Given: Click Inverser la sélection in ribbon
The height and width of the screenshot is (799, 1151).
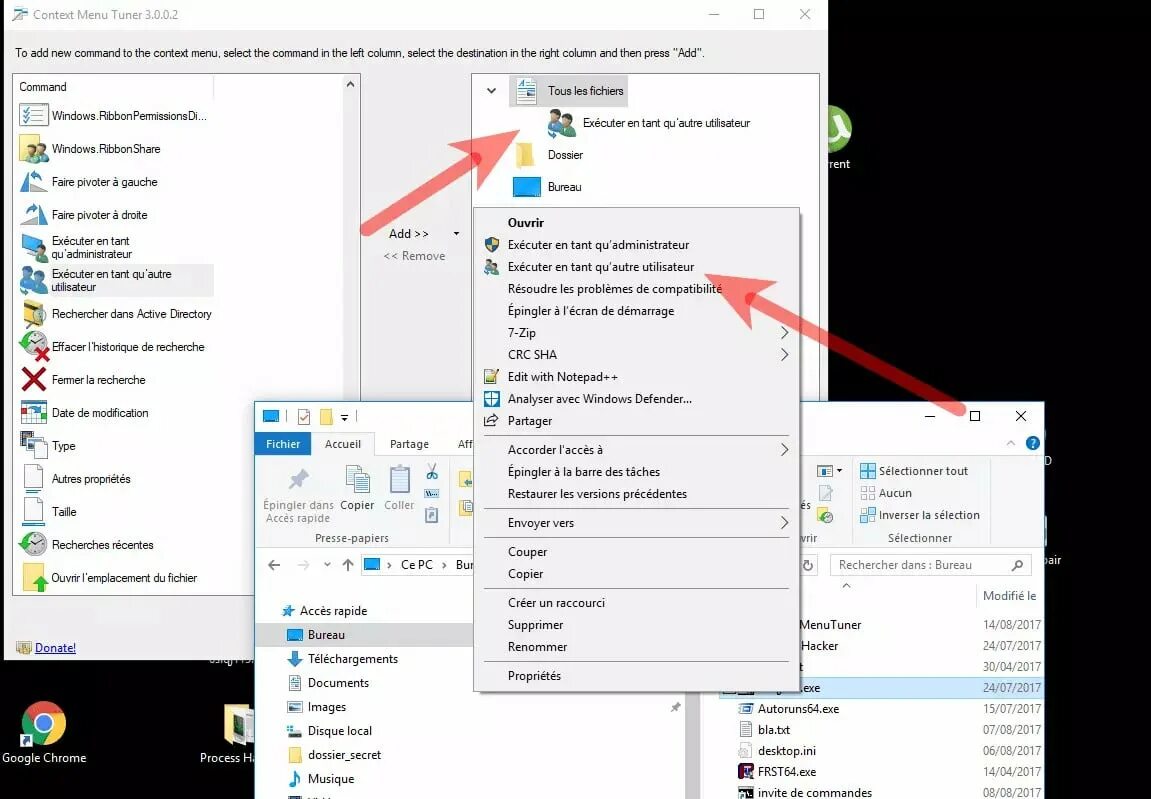Looking at the screenshot, I should pos(920,515).
